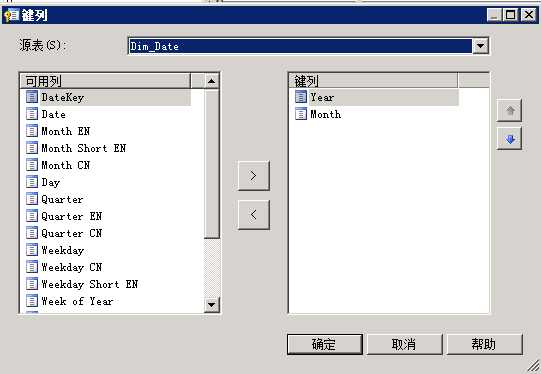Viewport: 541px width, 374px height.
Task: Click scroll down arrow of available columns
Action: click(x=212, y=305)
